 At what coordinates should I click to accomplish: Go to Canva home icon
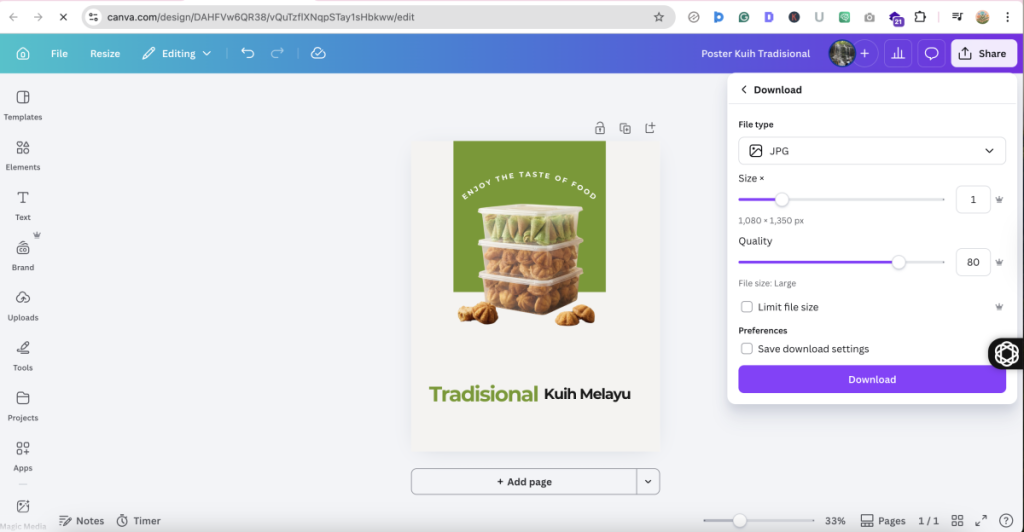pos(23,54)
